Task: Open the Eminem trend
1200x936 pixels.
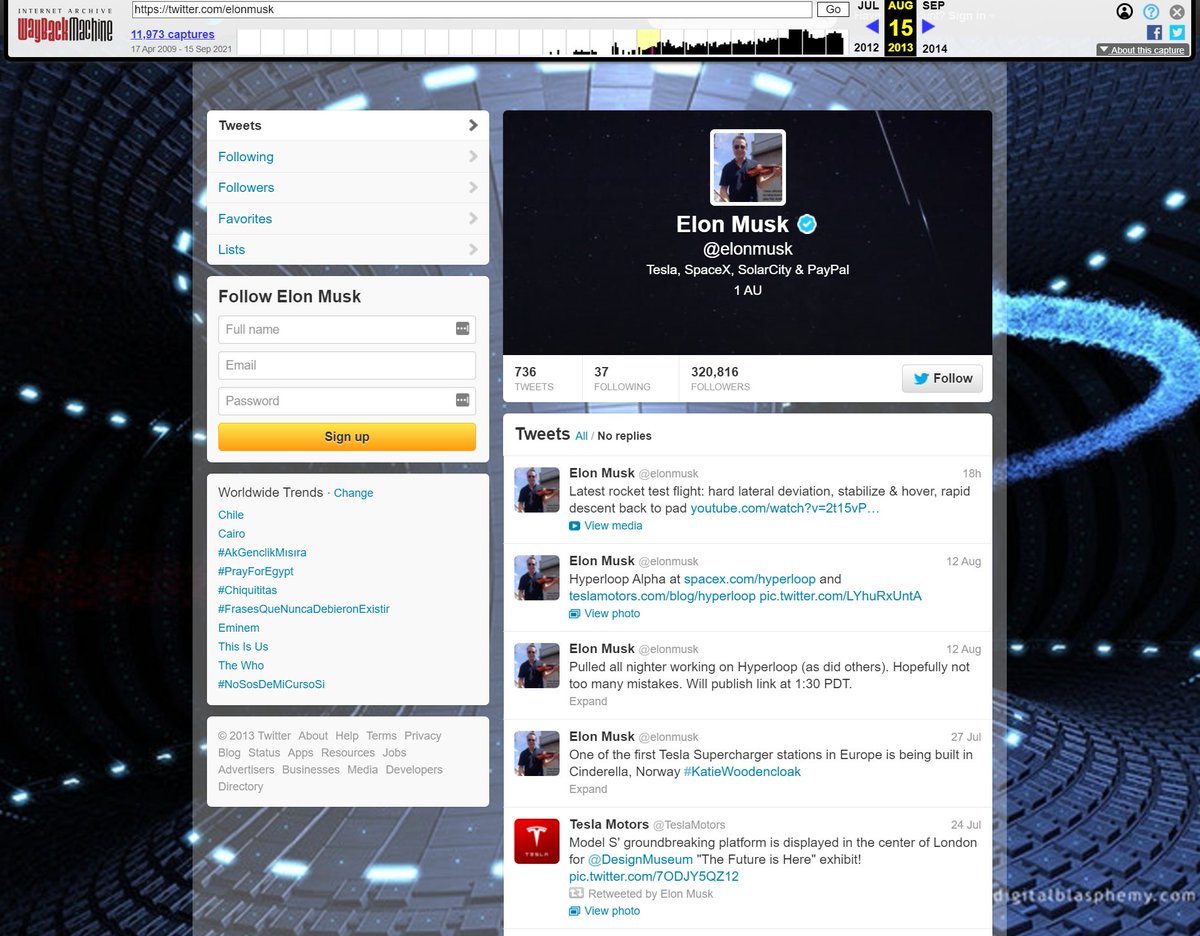Action: (x=239, y=628)
